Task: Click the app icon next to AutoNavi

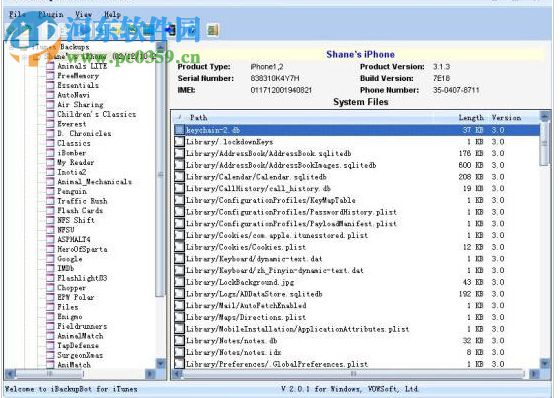Action: tap(51, 95)
